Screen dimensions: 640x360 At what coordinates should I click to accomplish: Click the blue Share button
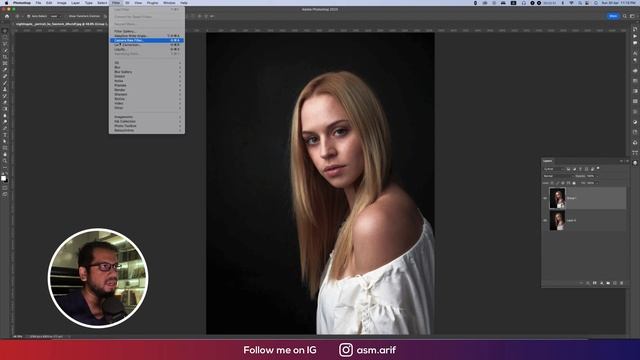tap(613, 16)
